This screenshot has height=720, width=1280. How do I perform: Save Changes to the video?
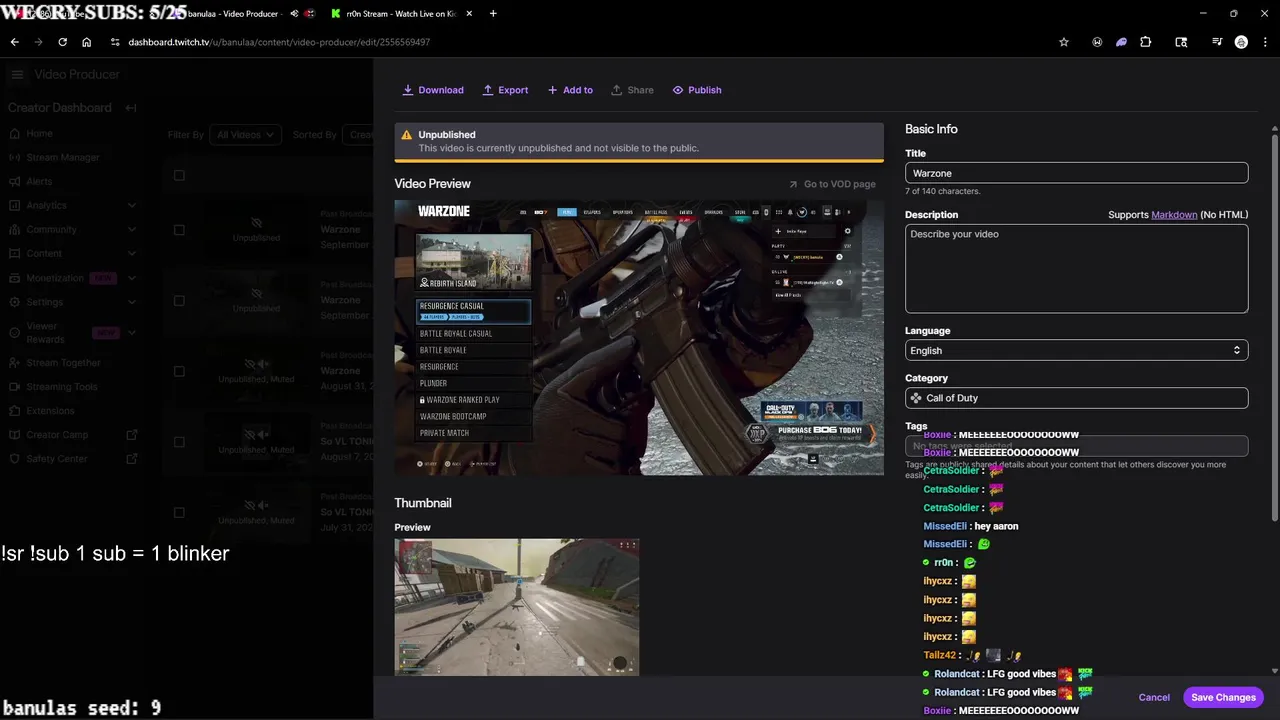click(1223, 697)
